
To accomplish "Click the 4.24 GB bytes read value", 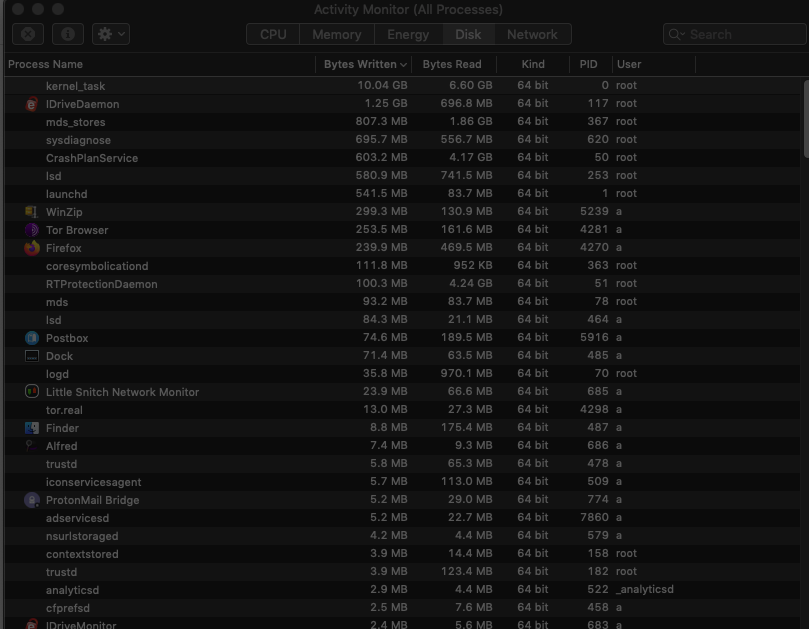I will click(471, 283).
